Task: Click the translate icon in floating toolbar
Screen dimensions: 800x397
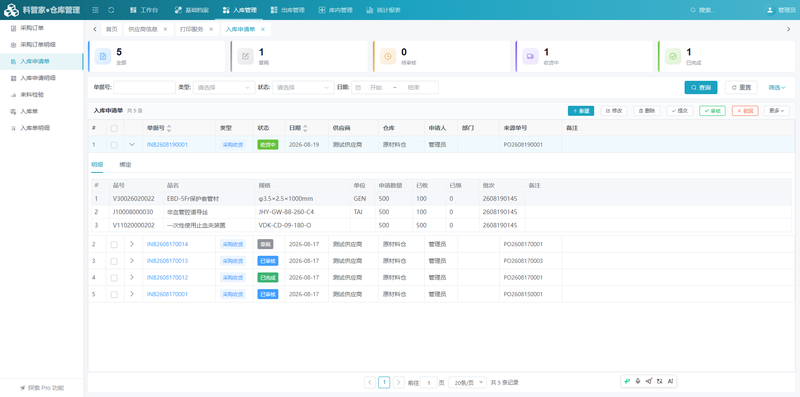Action: (659, 381)
